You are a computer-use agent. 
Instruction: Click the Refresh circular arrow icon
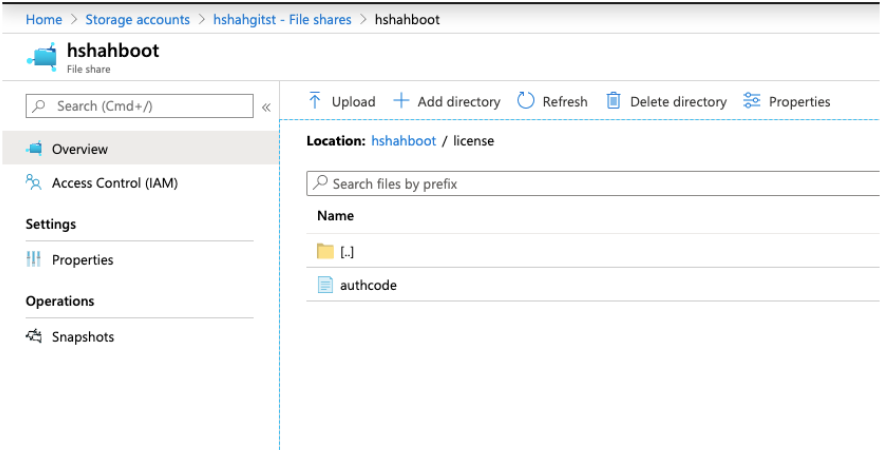click(526, 101)
